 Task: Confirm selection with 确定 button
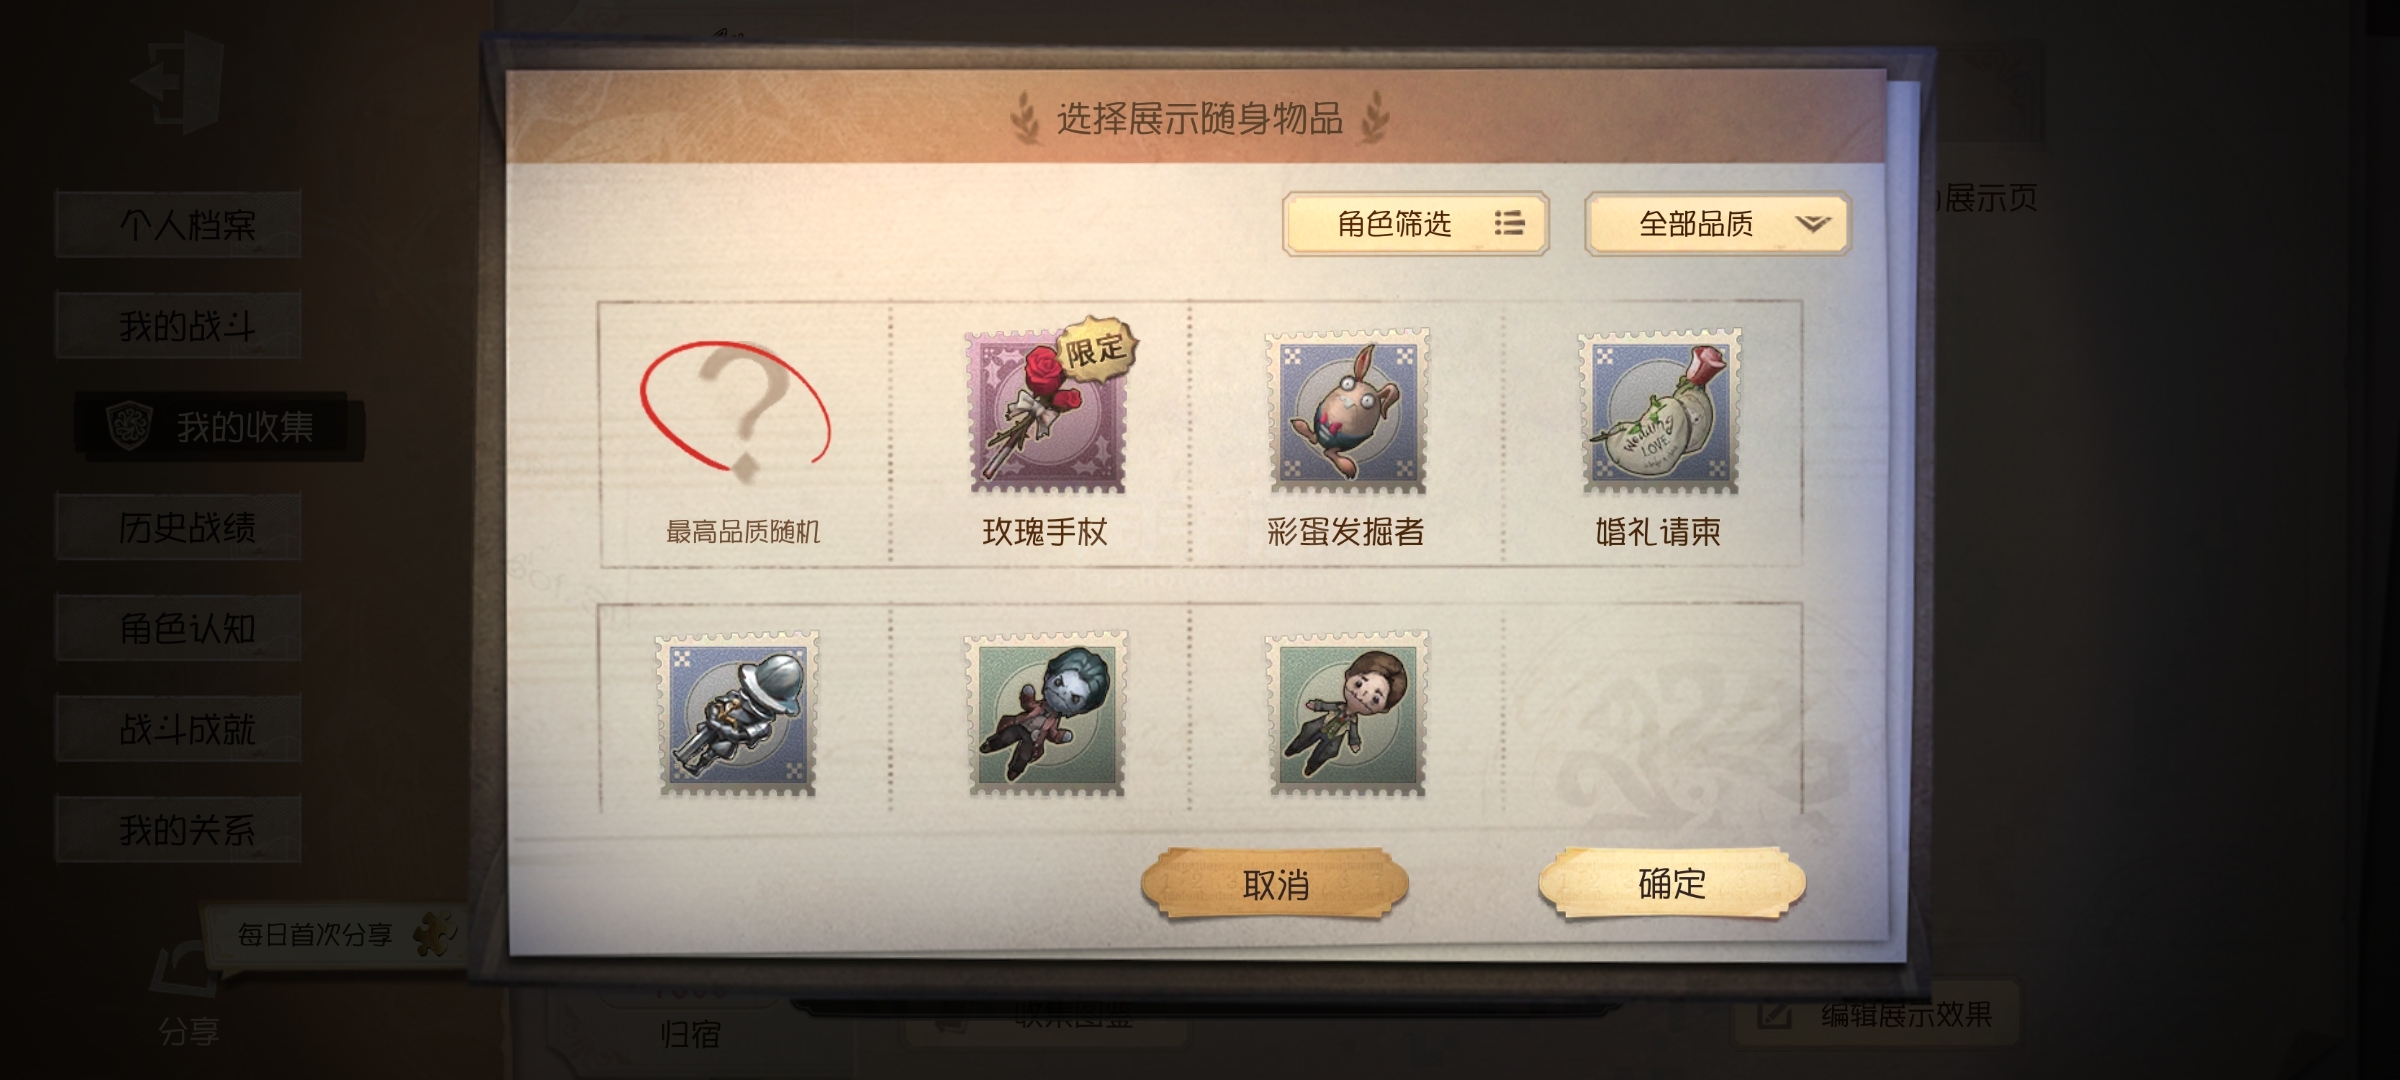pos(1672,883)
